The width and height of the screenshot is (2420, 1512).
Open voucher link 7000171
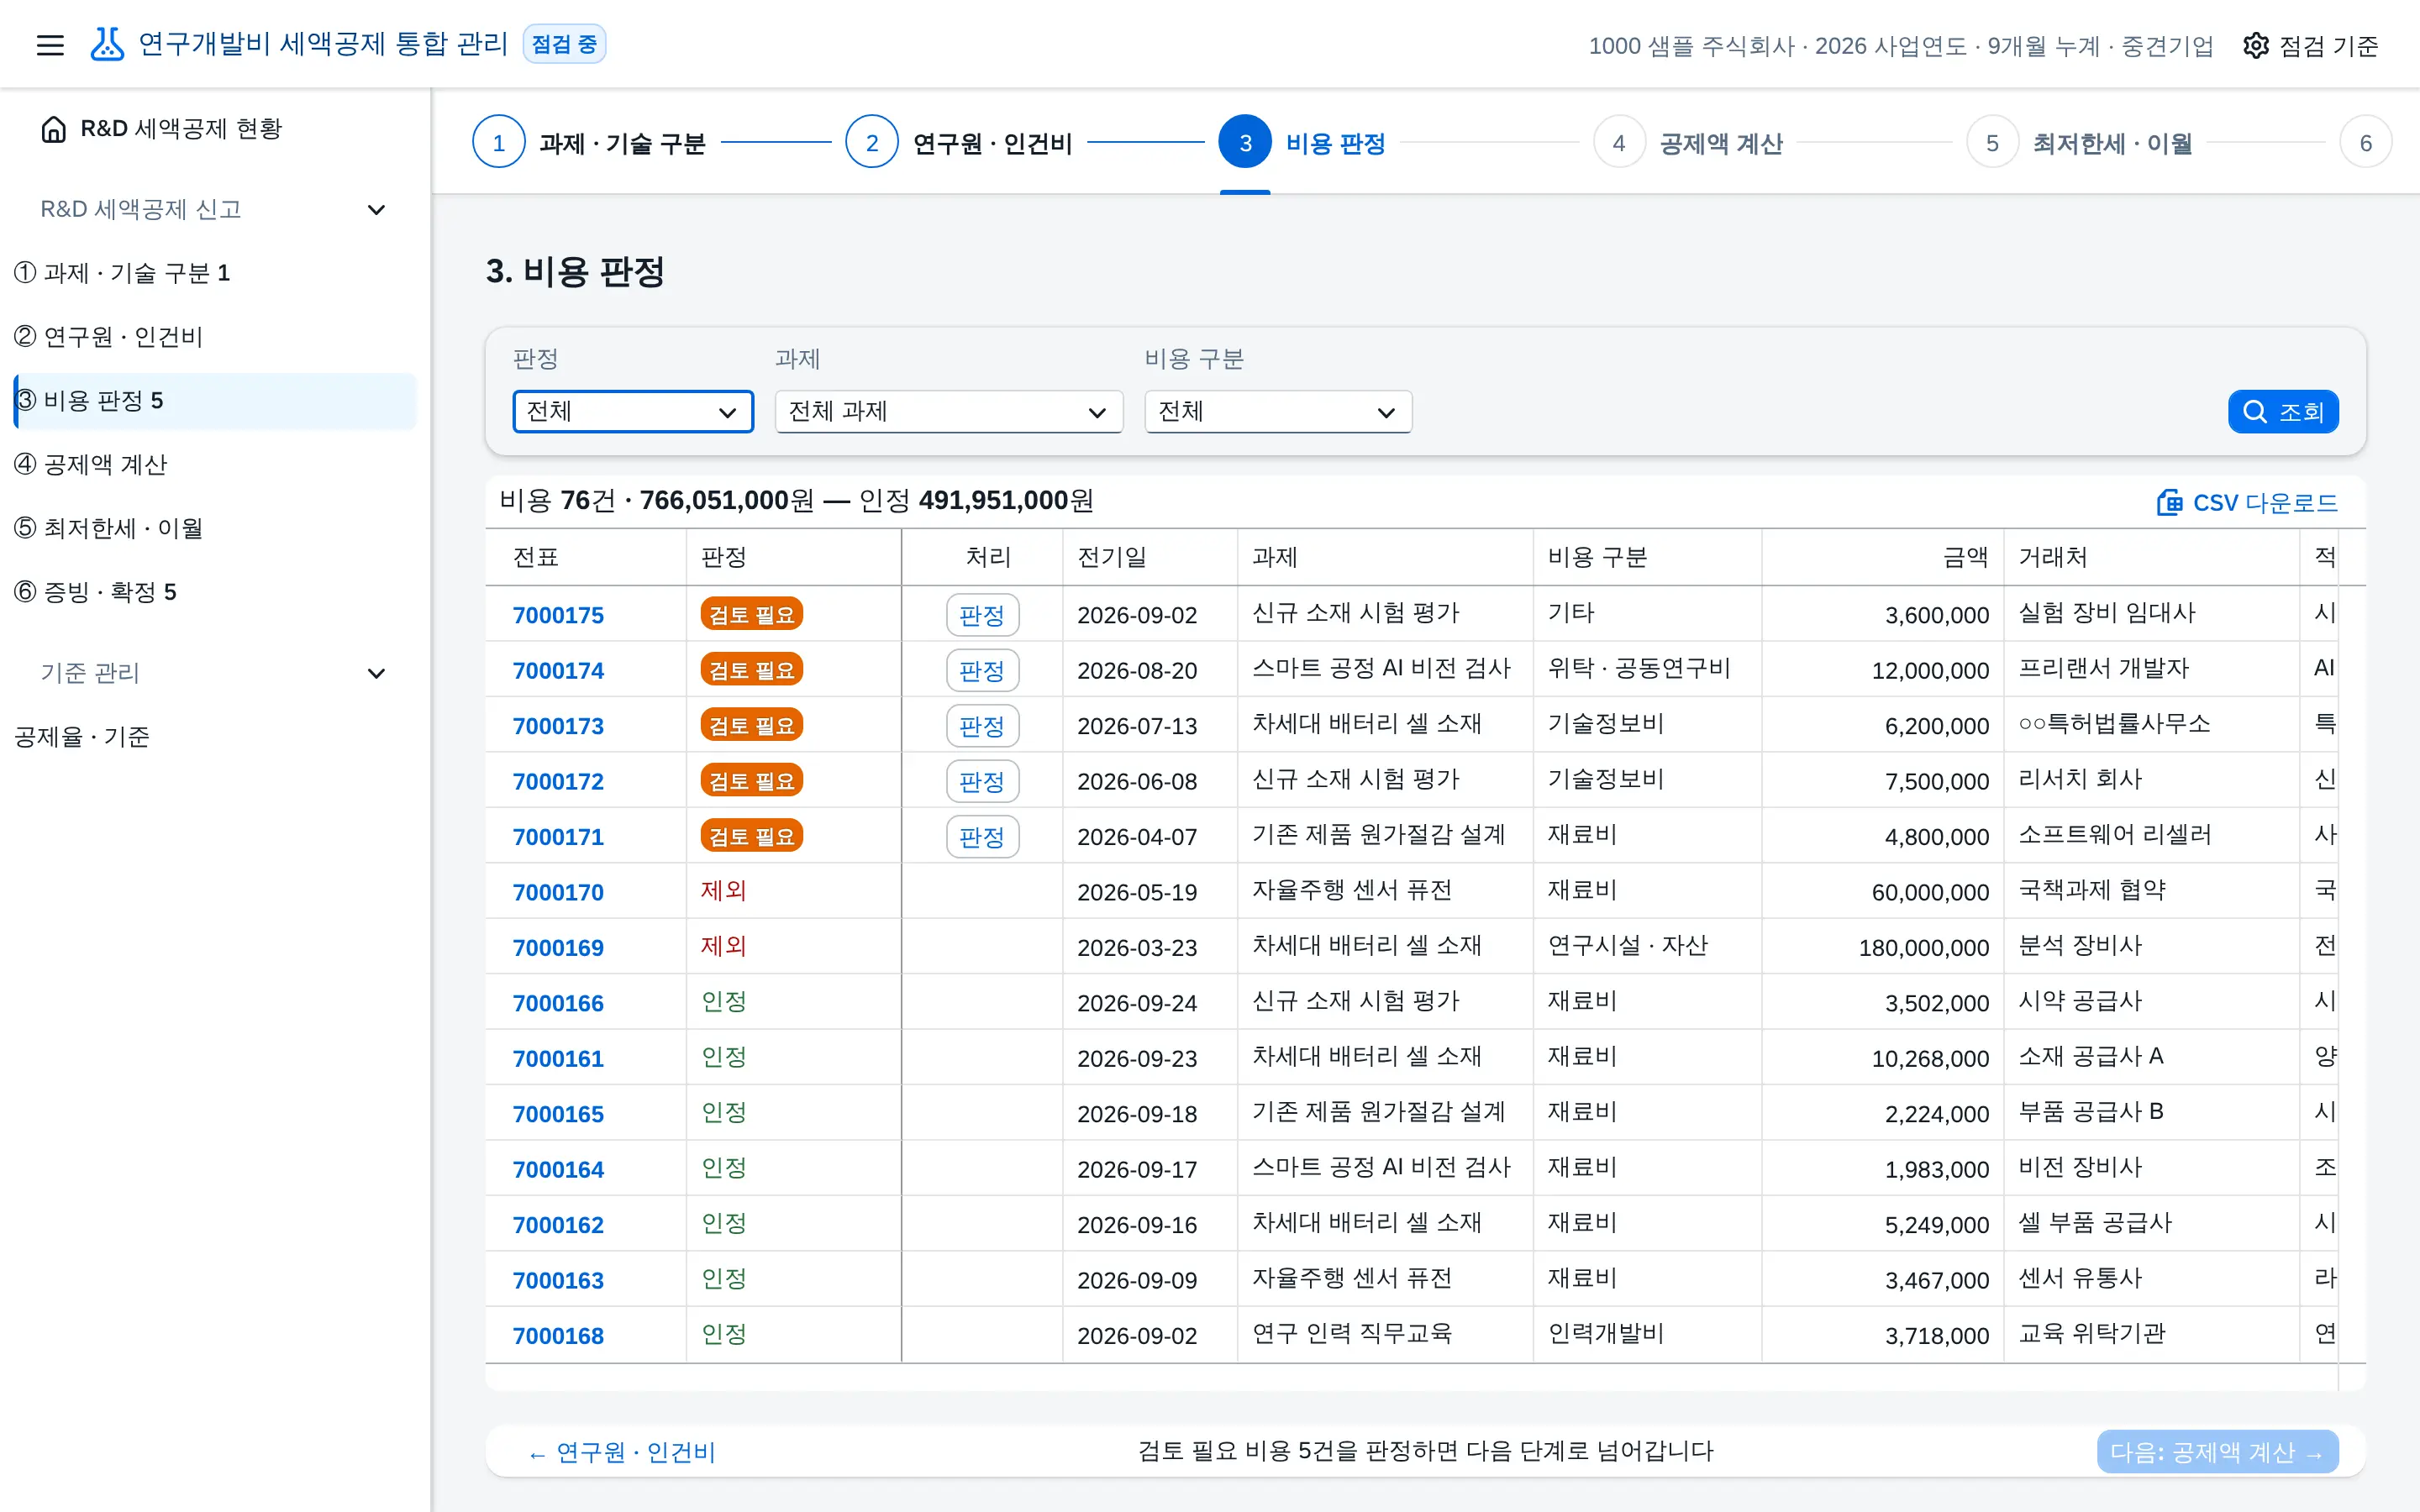point(558,837)
